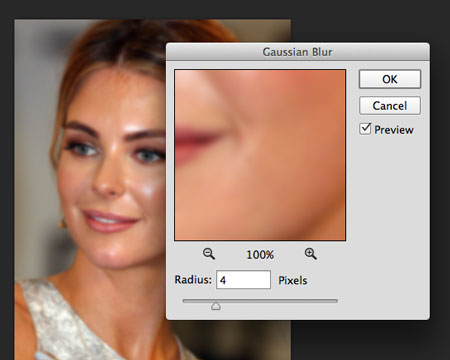The height and width of the screenshot is (360, 450).
Task: Click the lips in the canvas photo
Action: point(110,221)
